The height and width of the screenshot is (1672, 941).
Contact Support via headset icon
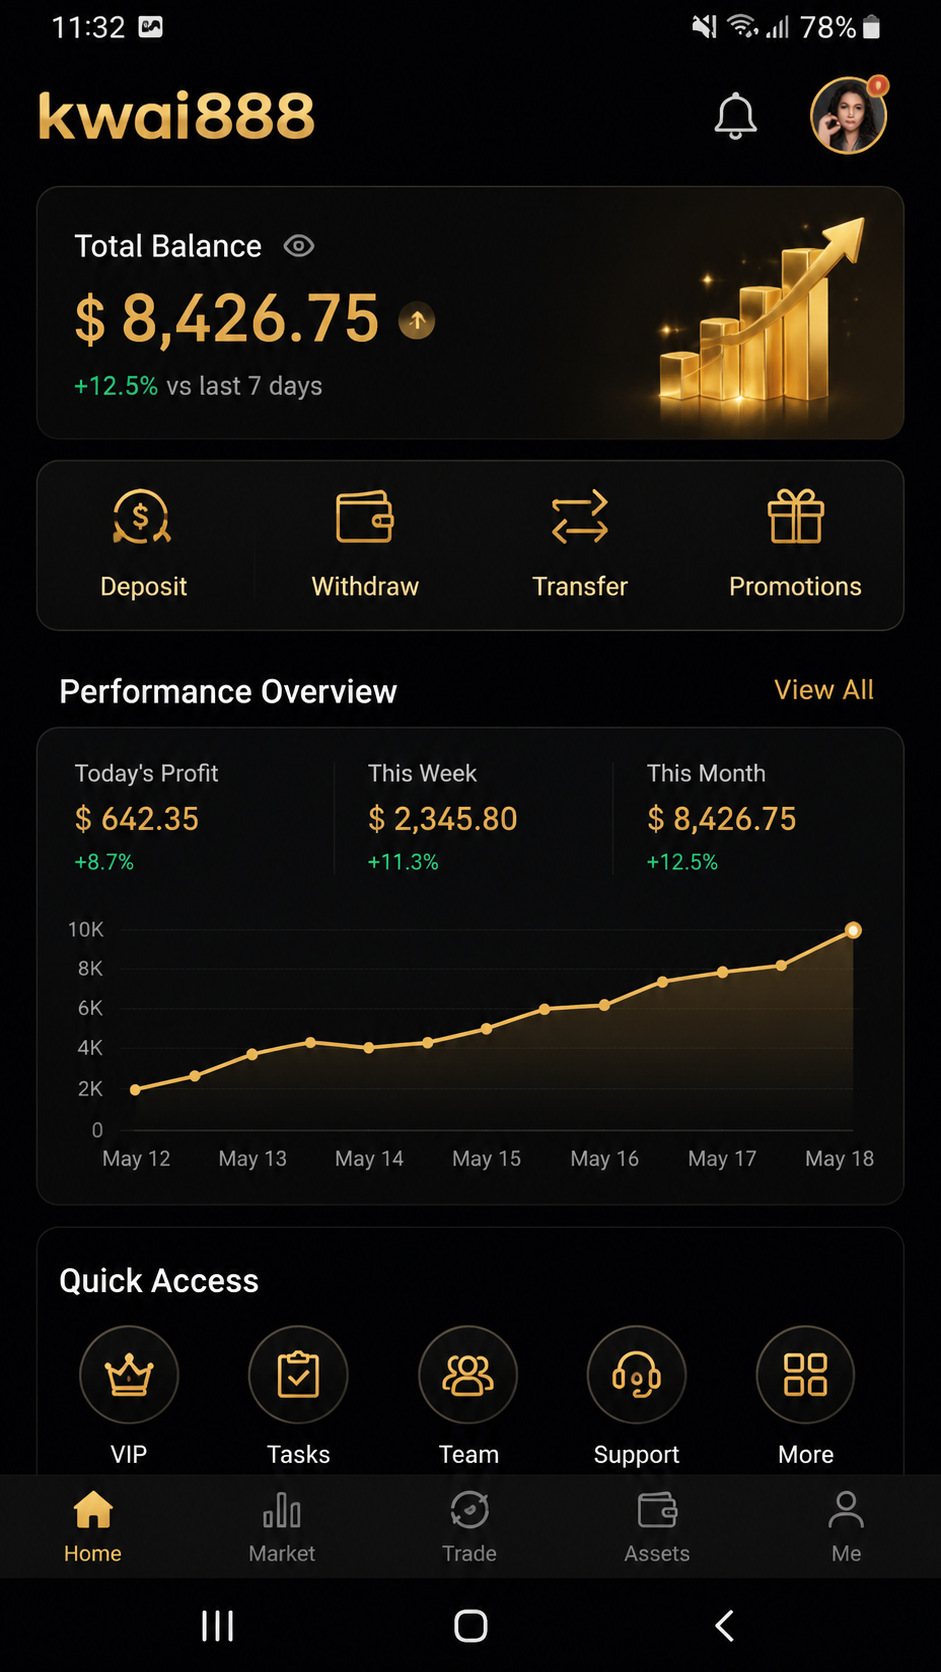(x=637, y=1375)
